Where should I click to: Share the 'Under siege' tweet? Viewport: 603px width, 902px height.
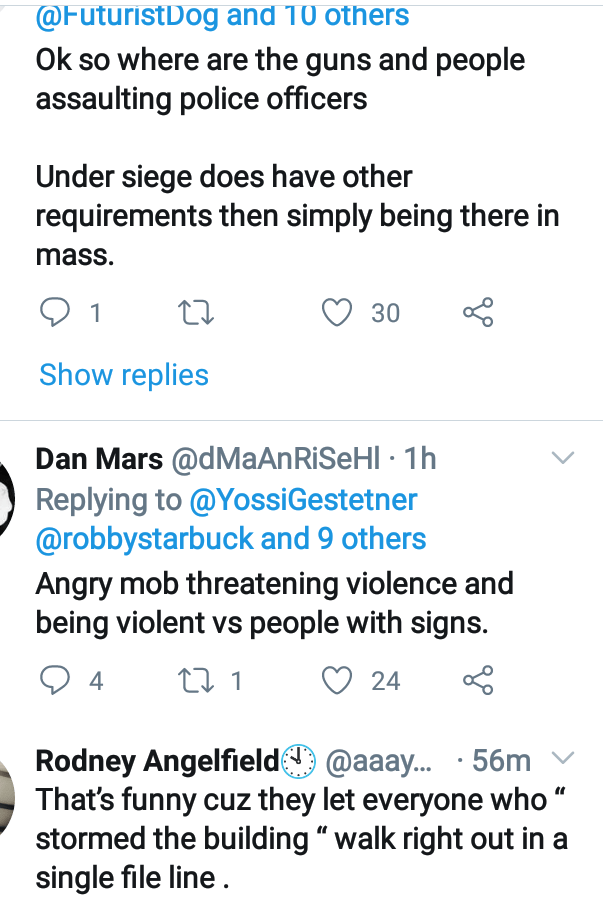click(x=478, y=313)
